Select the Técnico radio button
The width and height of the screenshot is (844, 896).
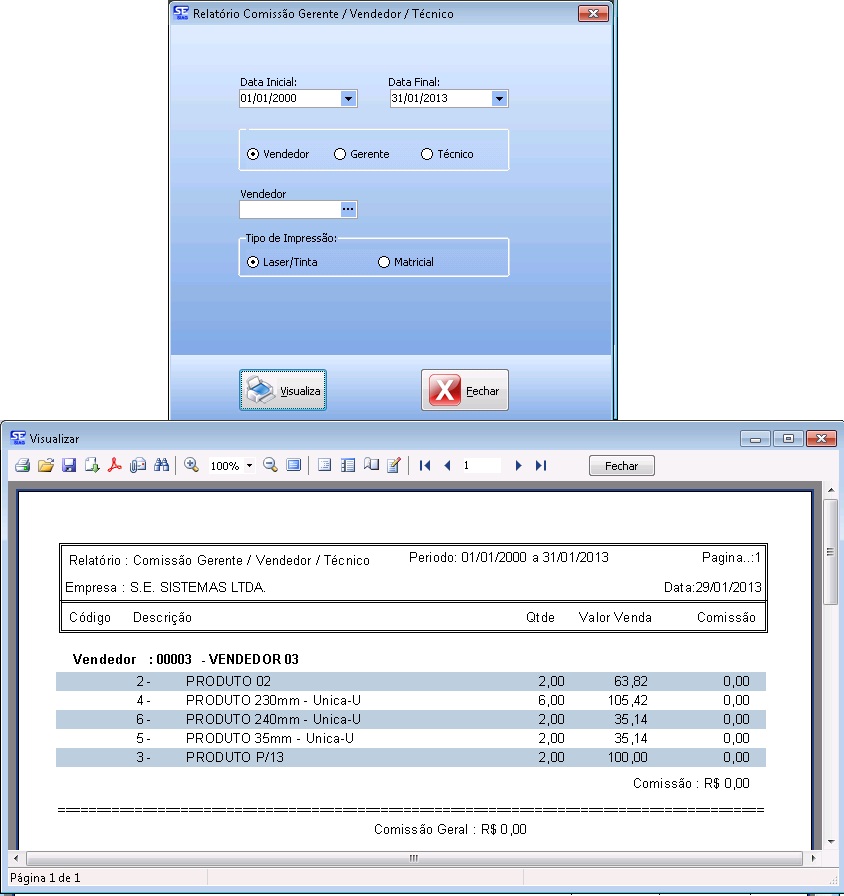click(427, 154)
